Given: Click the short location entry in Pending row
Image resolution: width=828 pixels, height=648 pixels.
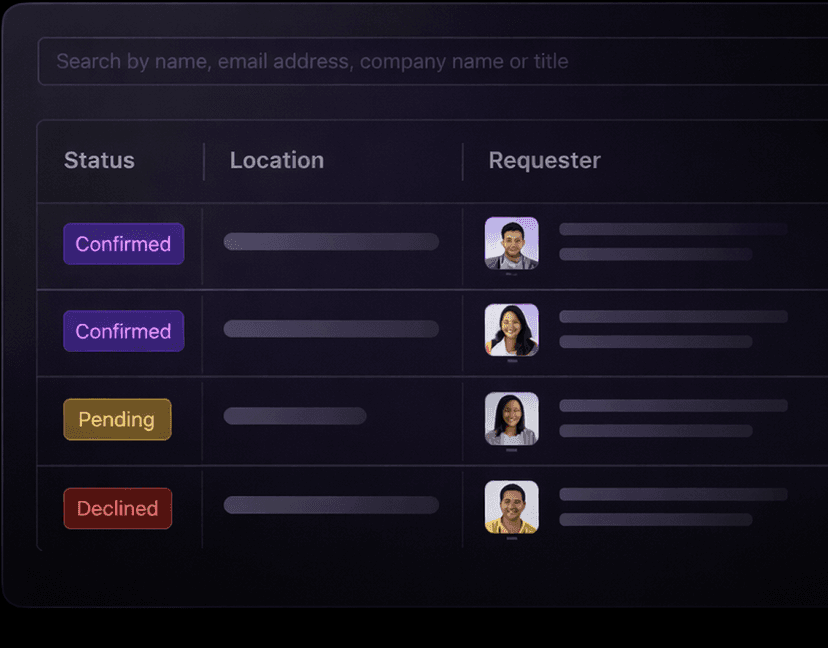Looking at the screenshot, I should [x=295, y=416].
